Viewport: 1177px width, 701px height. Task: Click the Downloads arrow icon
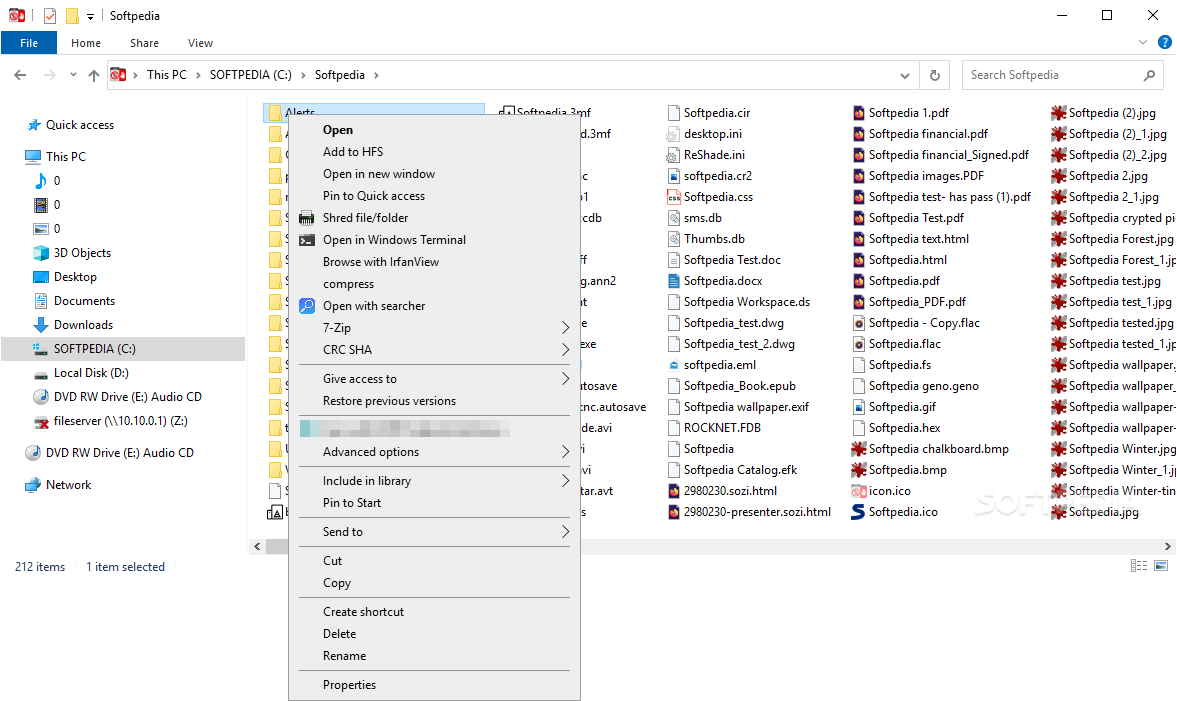[41, 325]
